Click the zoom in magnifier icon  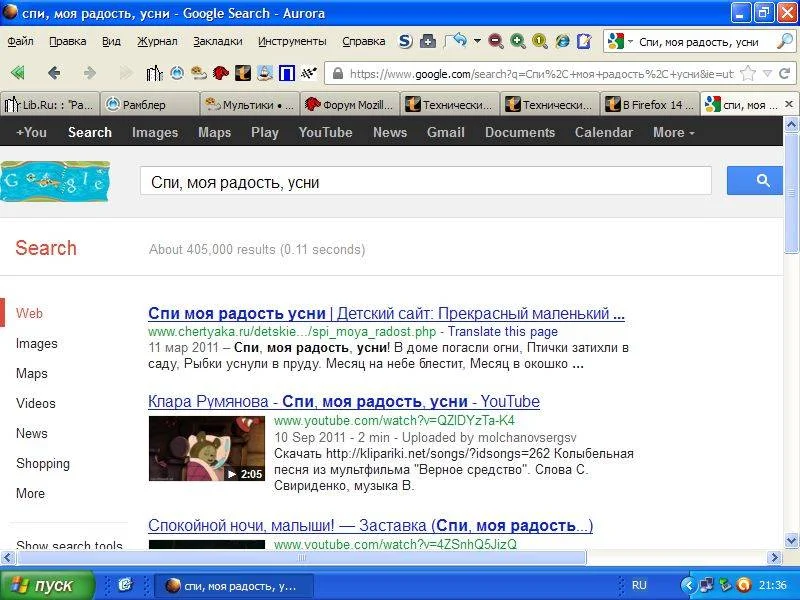pos(517,41)
